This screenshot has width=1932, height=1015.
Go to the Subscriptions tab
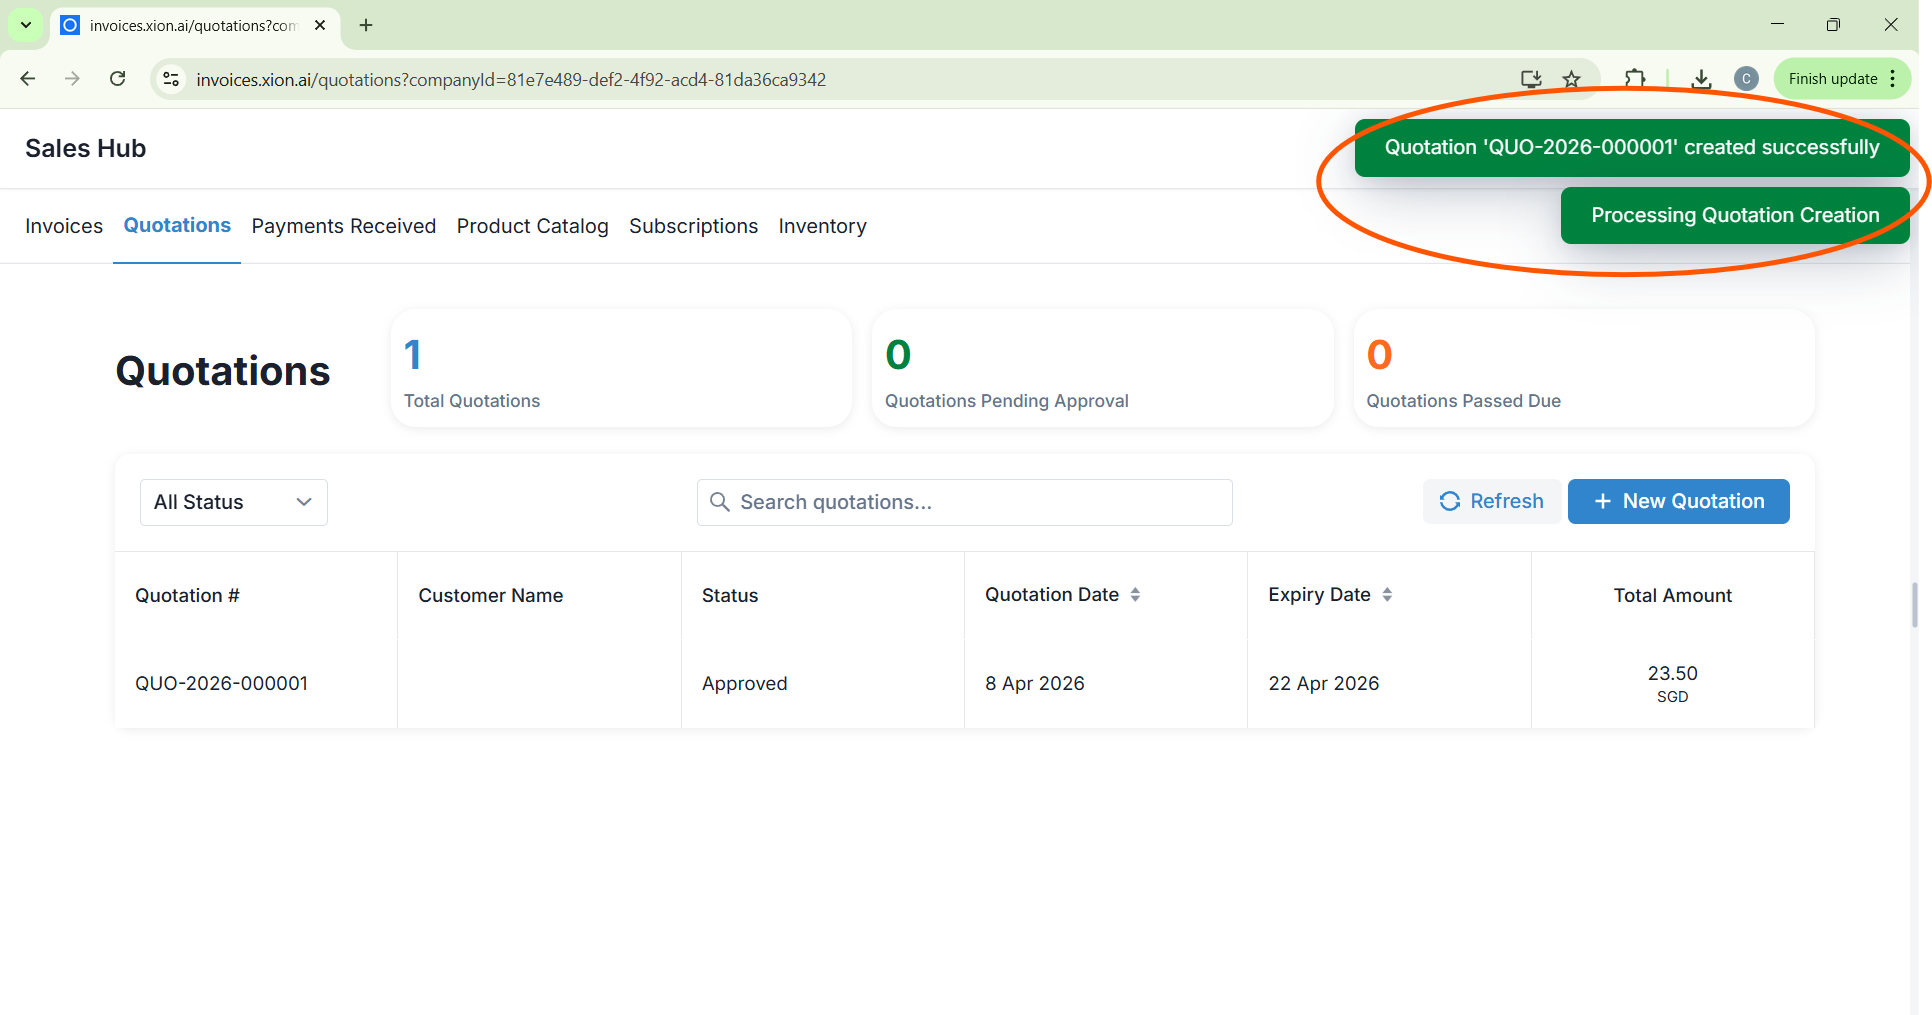click(693, 226)
